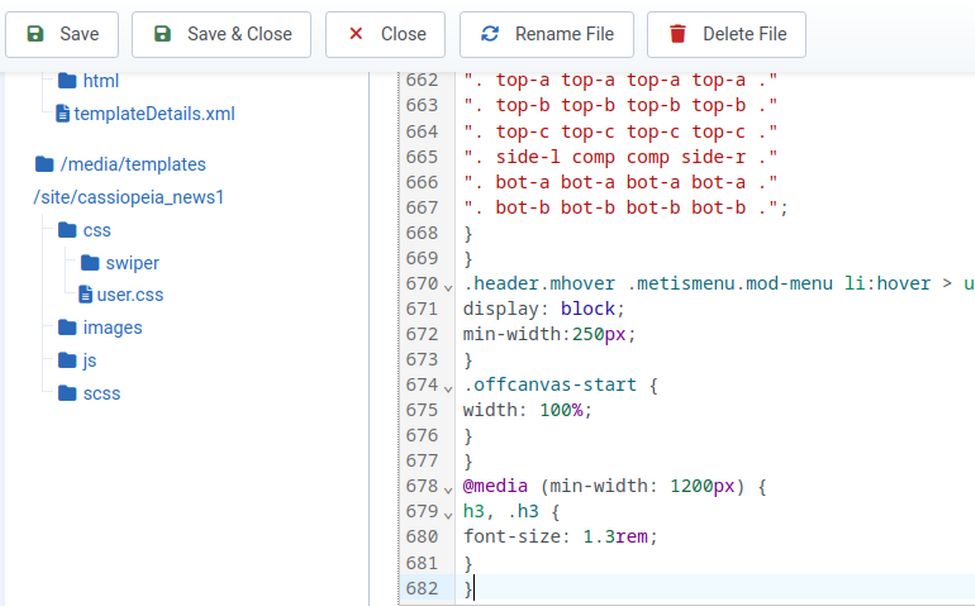
Task: Open the user.css file link
Action: [x=130, y=295]
